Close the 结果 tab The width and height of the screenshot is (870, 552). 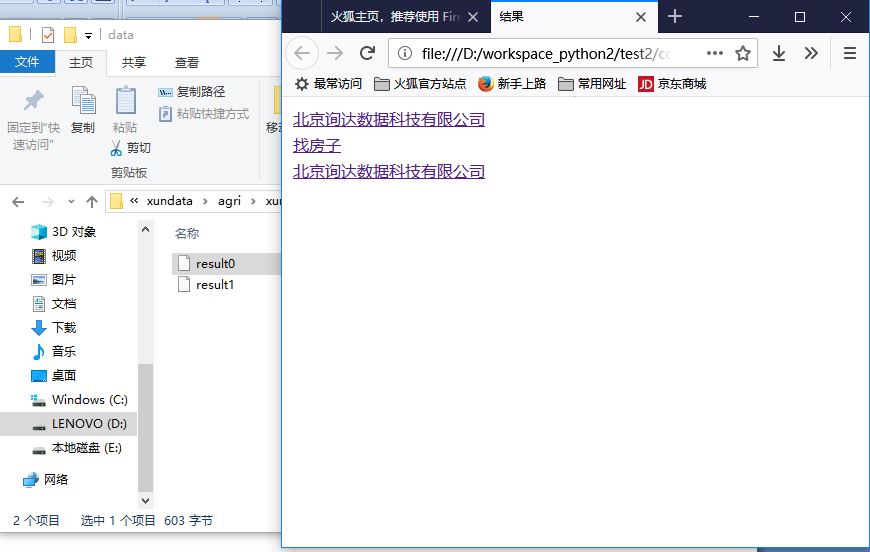point(641,17)
